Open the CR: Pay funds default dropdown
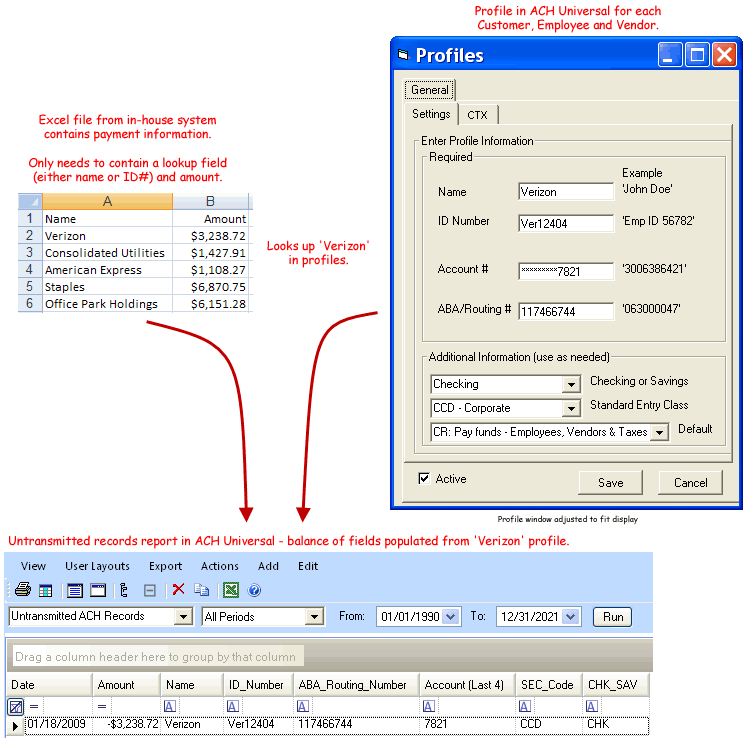This screenshot has height=741, width=748. click(659, 432)
